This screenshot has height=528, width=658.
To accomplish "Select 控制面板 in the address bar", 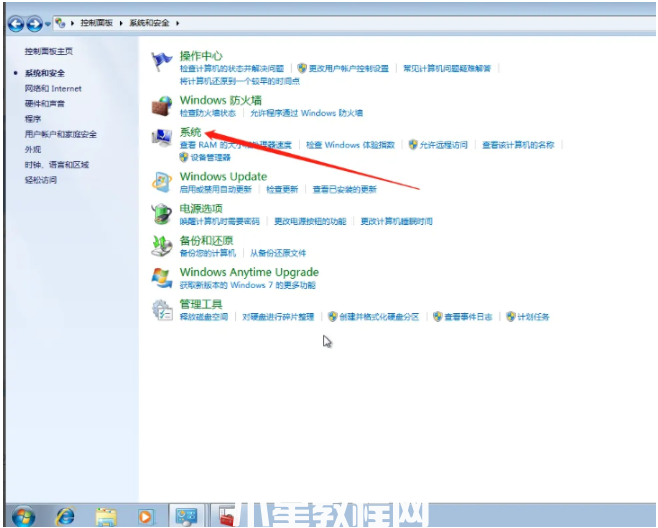I will [97, 23].
